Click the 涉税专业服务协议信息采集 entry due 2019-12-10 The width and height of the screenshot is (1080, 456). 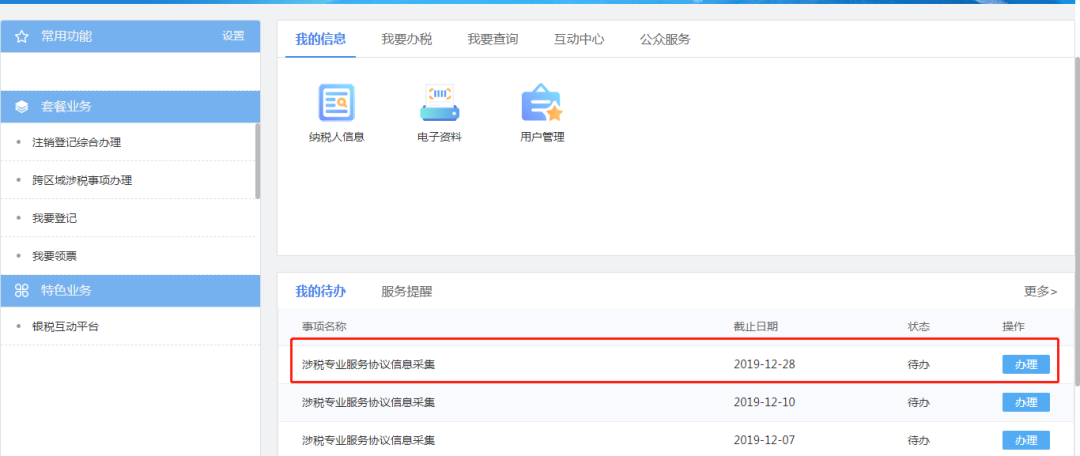368,402
